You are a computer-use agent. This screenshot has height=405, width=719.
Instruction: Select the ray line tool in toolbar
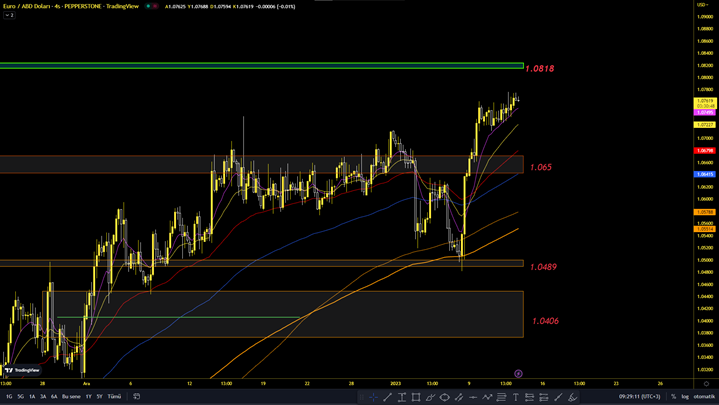click(x=558, y=397)
